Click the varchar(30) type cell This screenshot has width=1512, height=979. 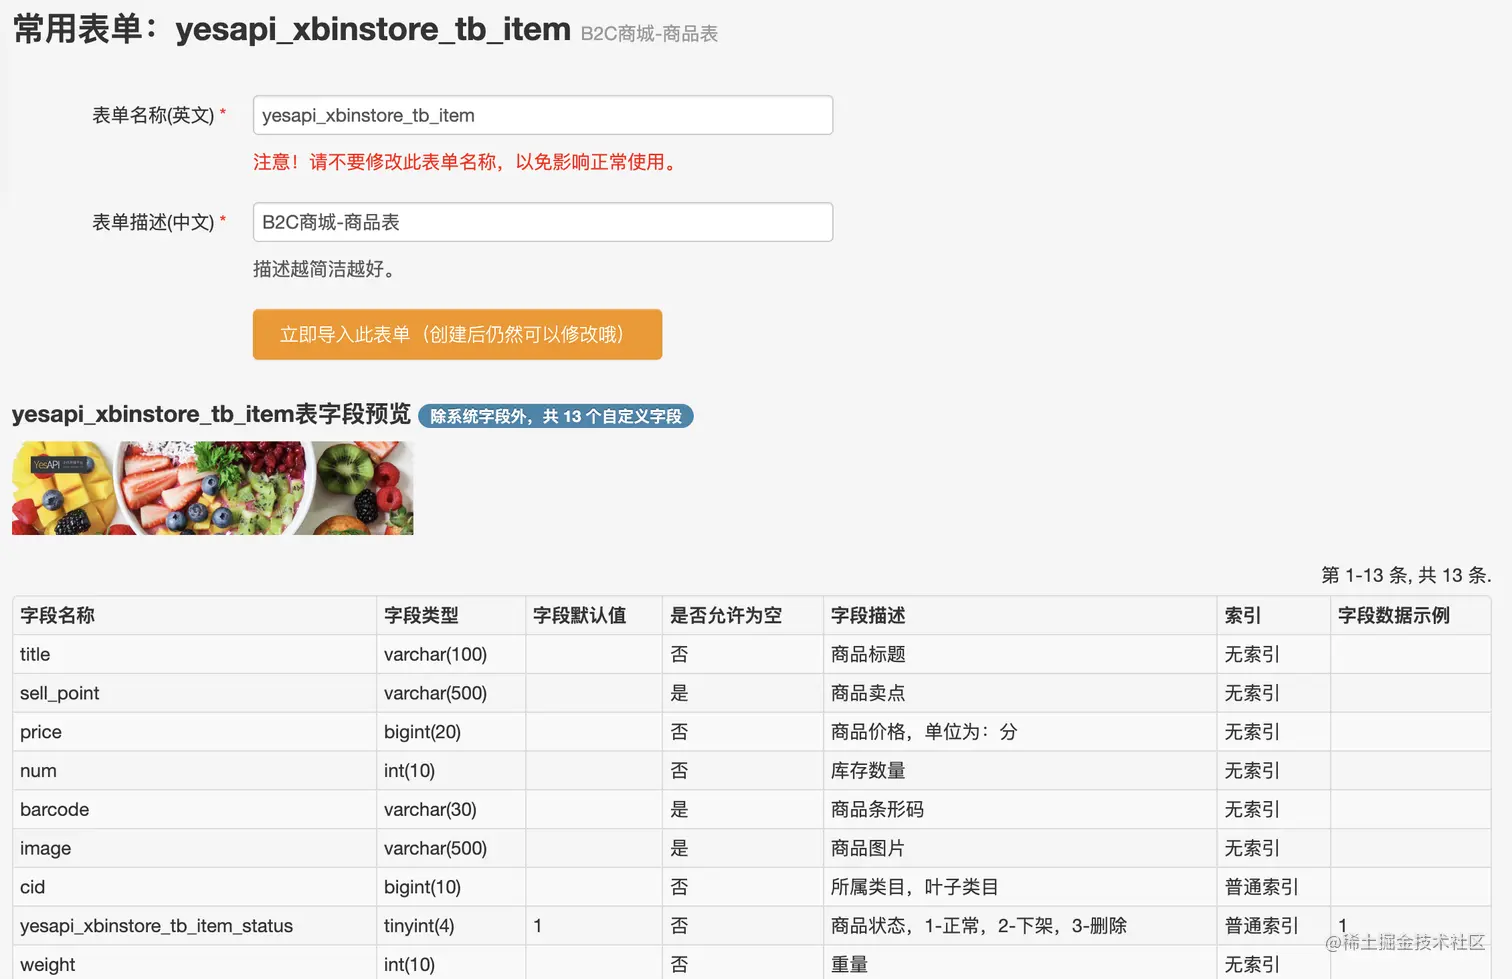click(x=451, y=809)
